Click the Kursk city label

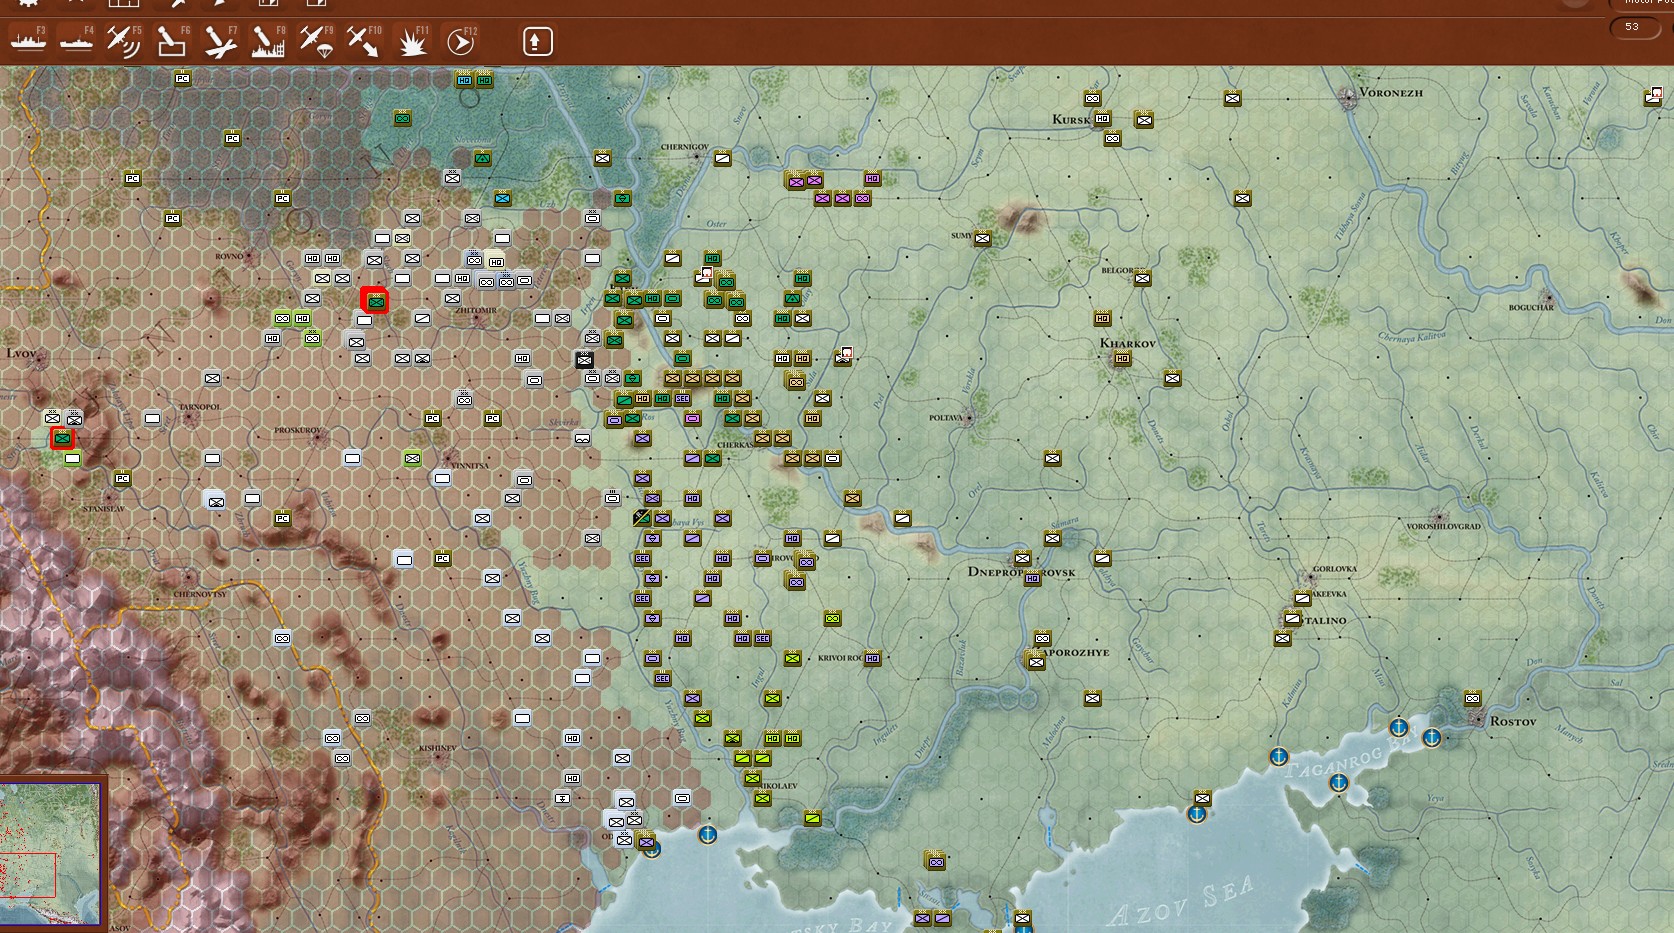1070,119
